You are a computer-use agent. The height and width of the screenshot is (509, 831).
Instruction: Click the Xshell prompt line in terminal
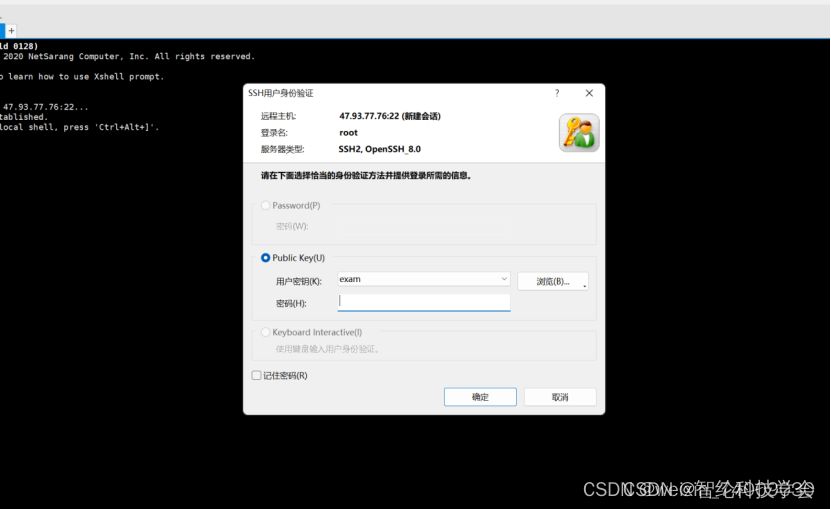80,77
